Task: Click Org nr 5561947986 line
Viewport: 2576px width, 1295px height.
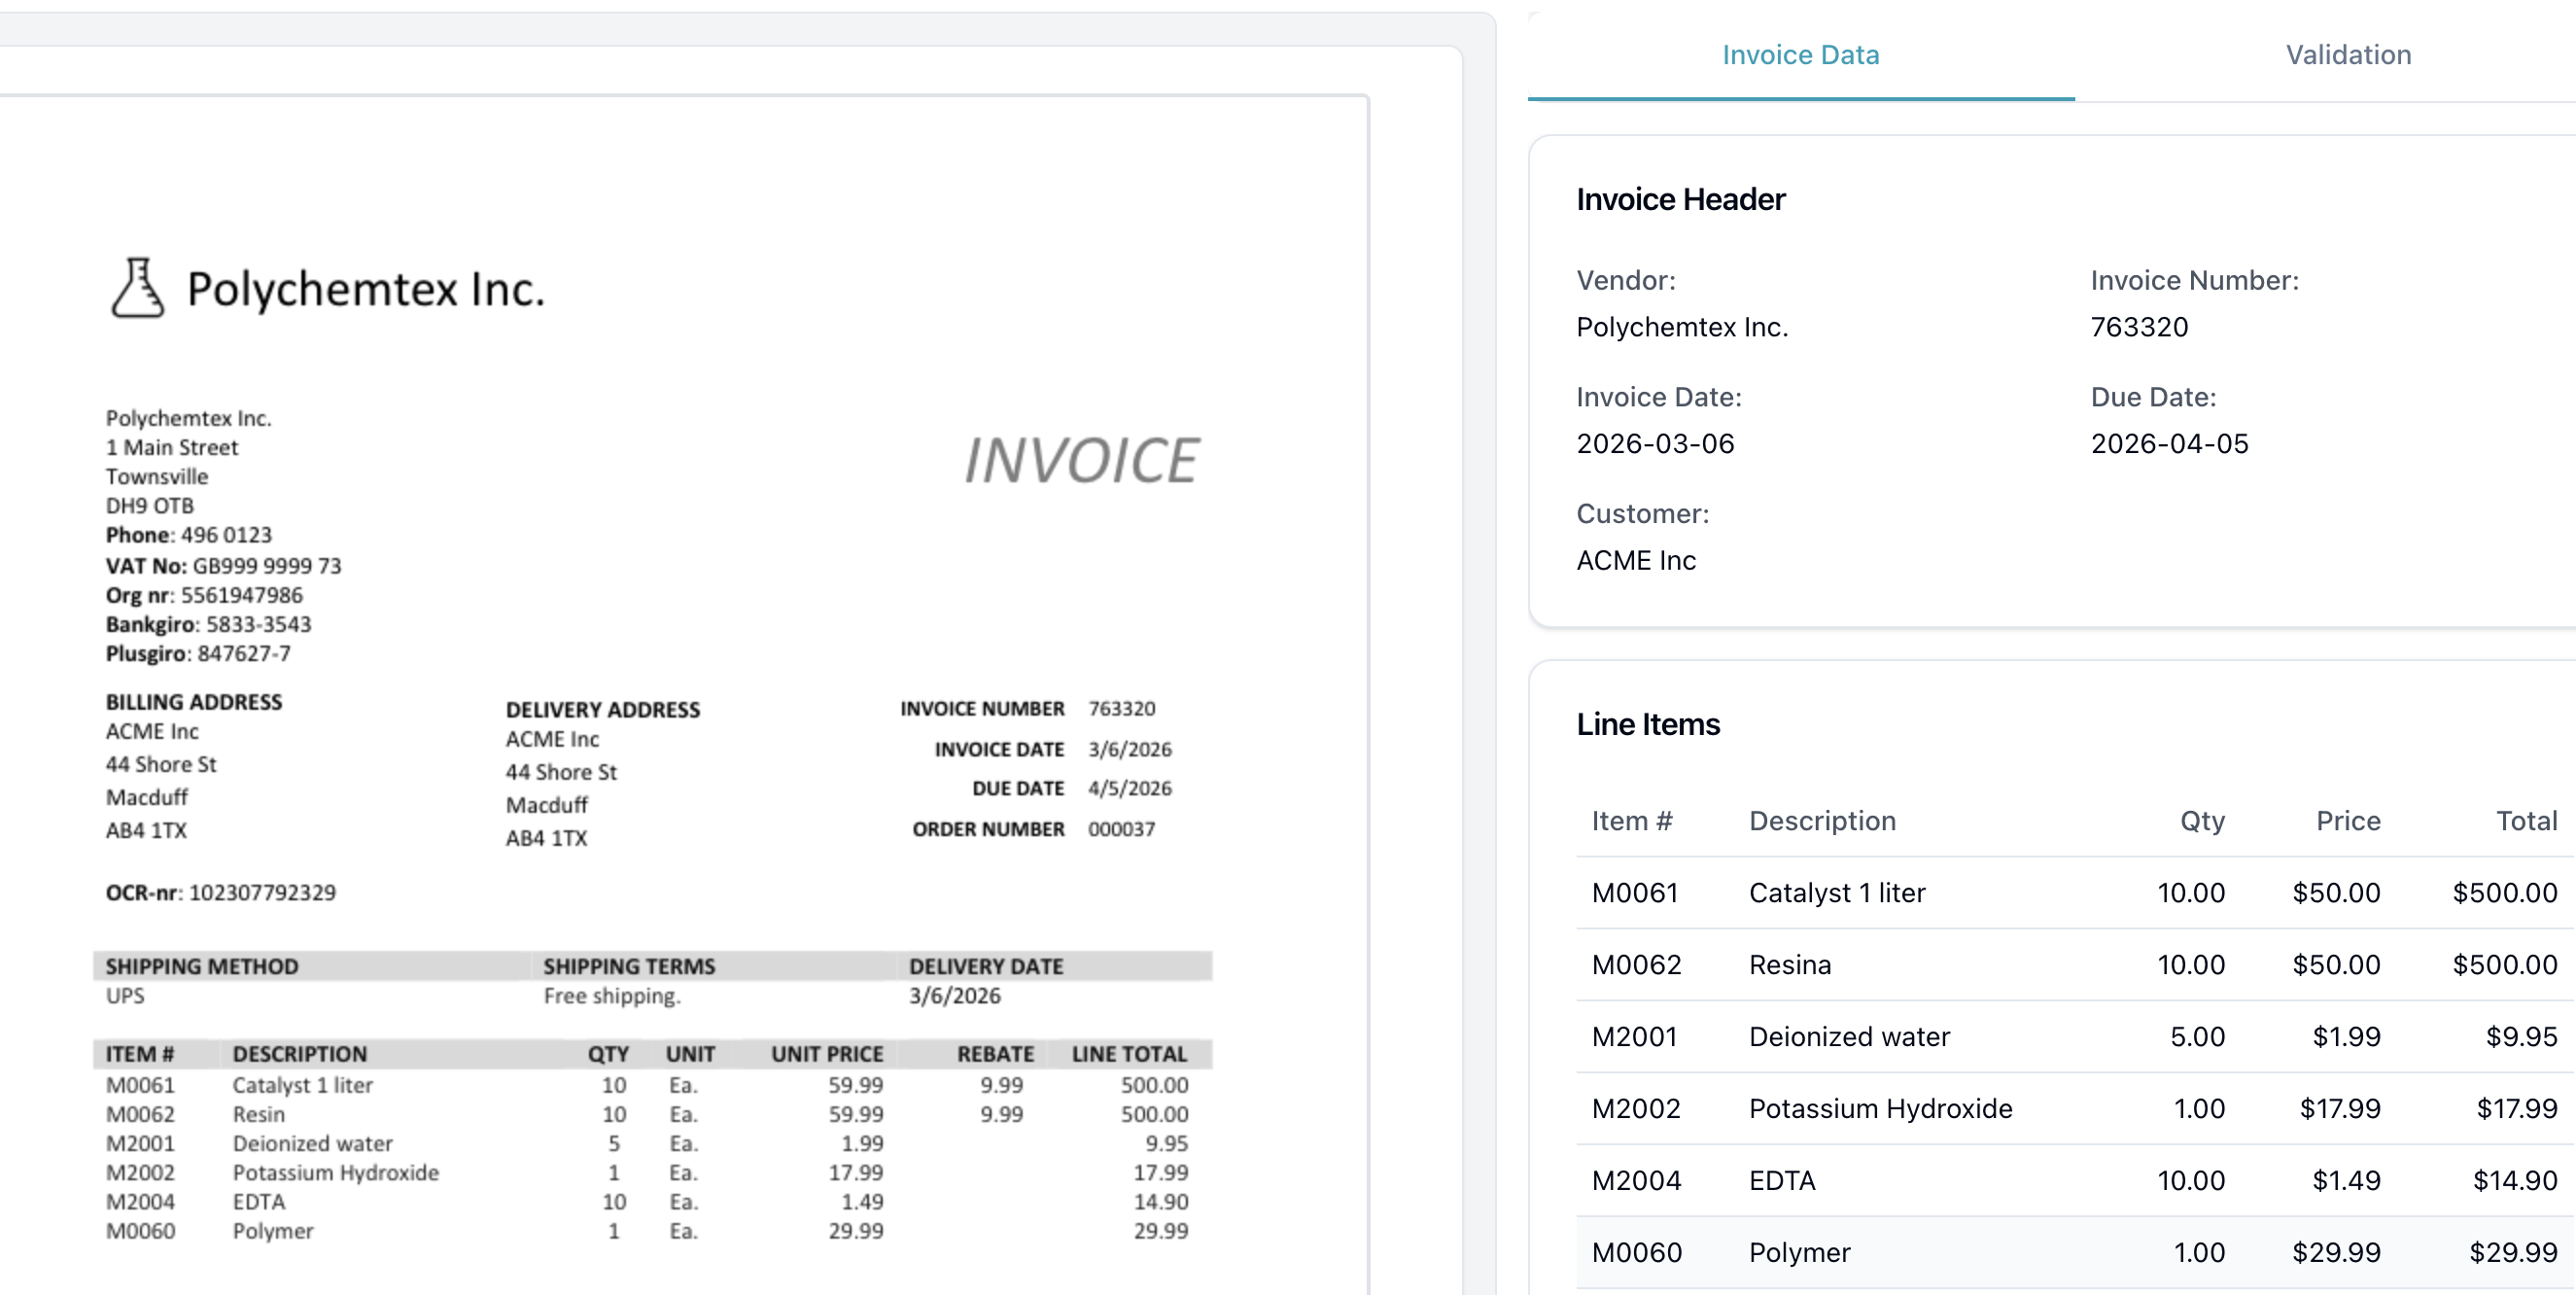Action: click(x=204, y=596)
